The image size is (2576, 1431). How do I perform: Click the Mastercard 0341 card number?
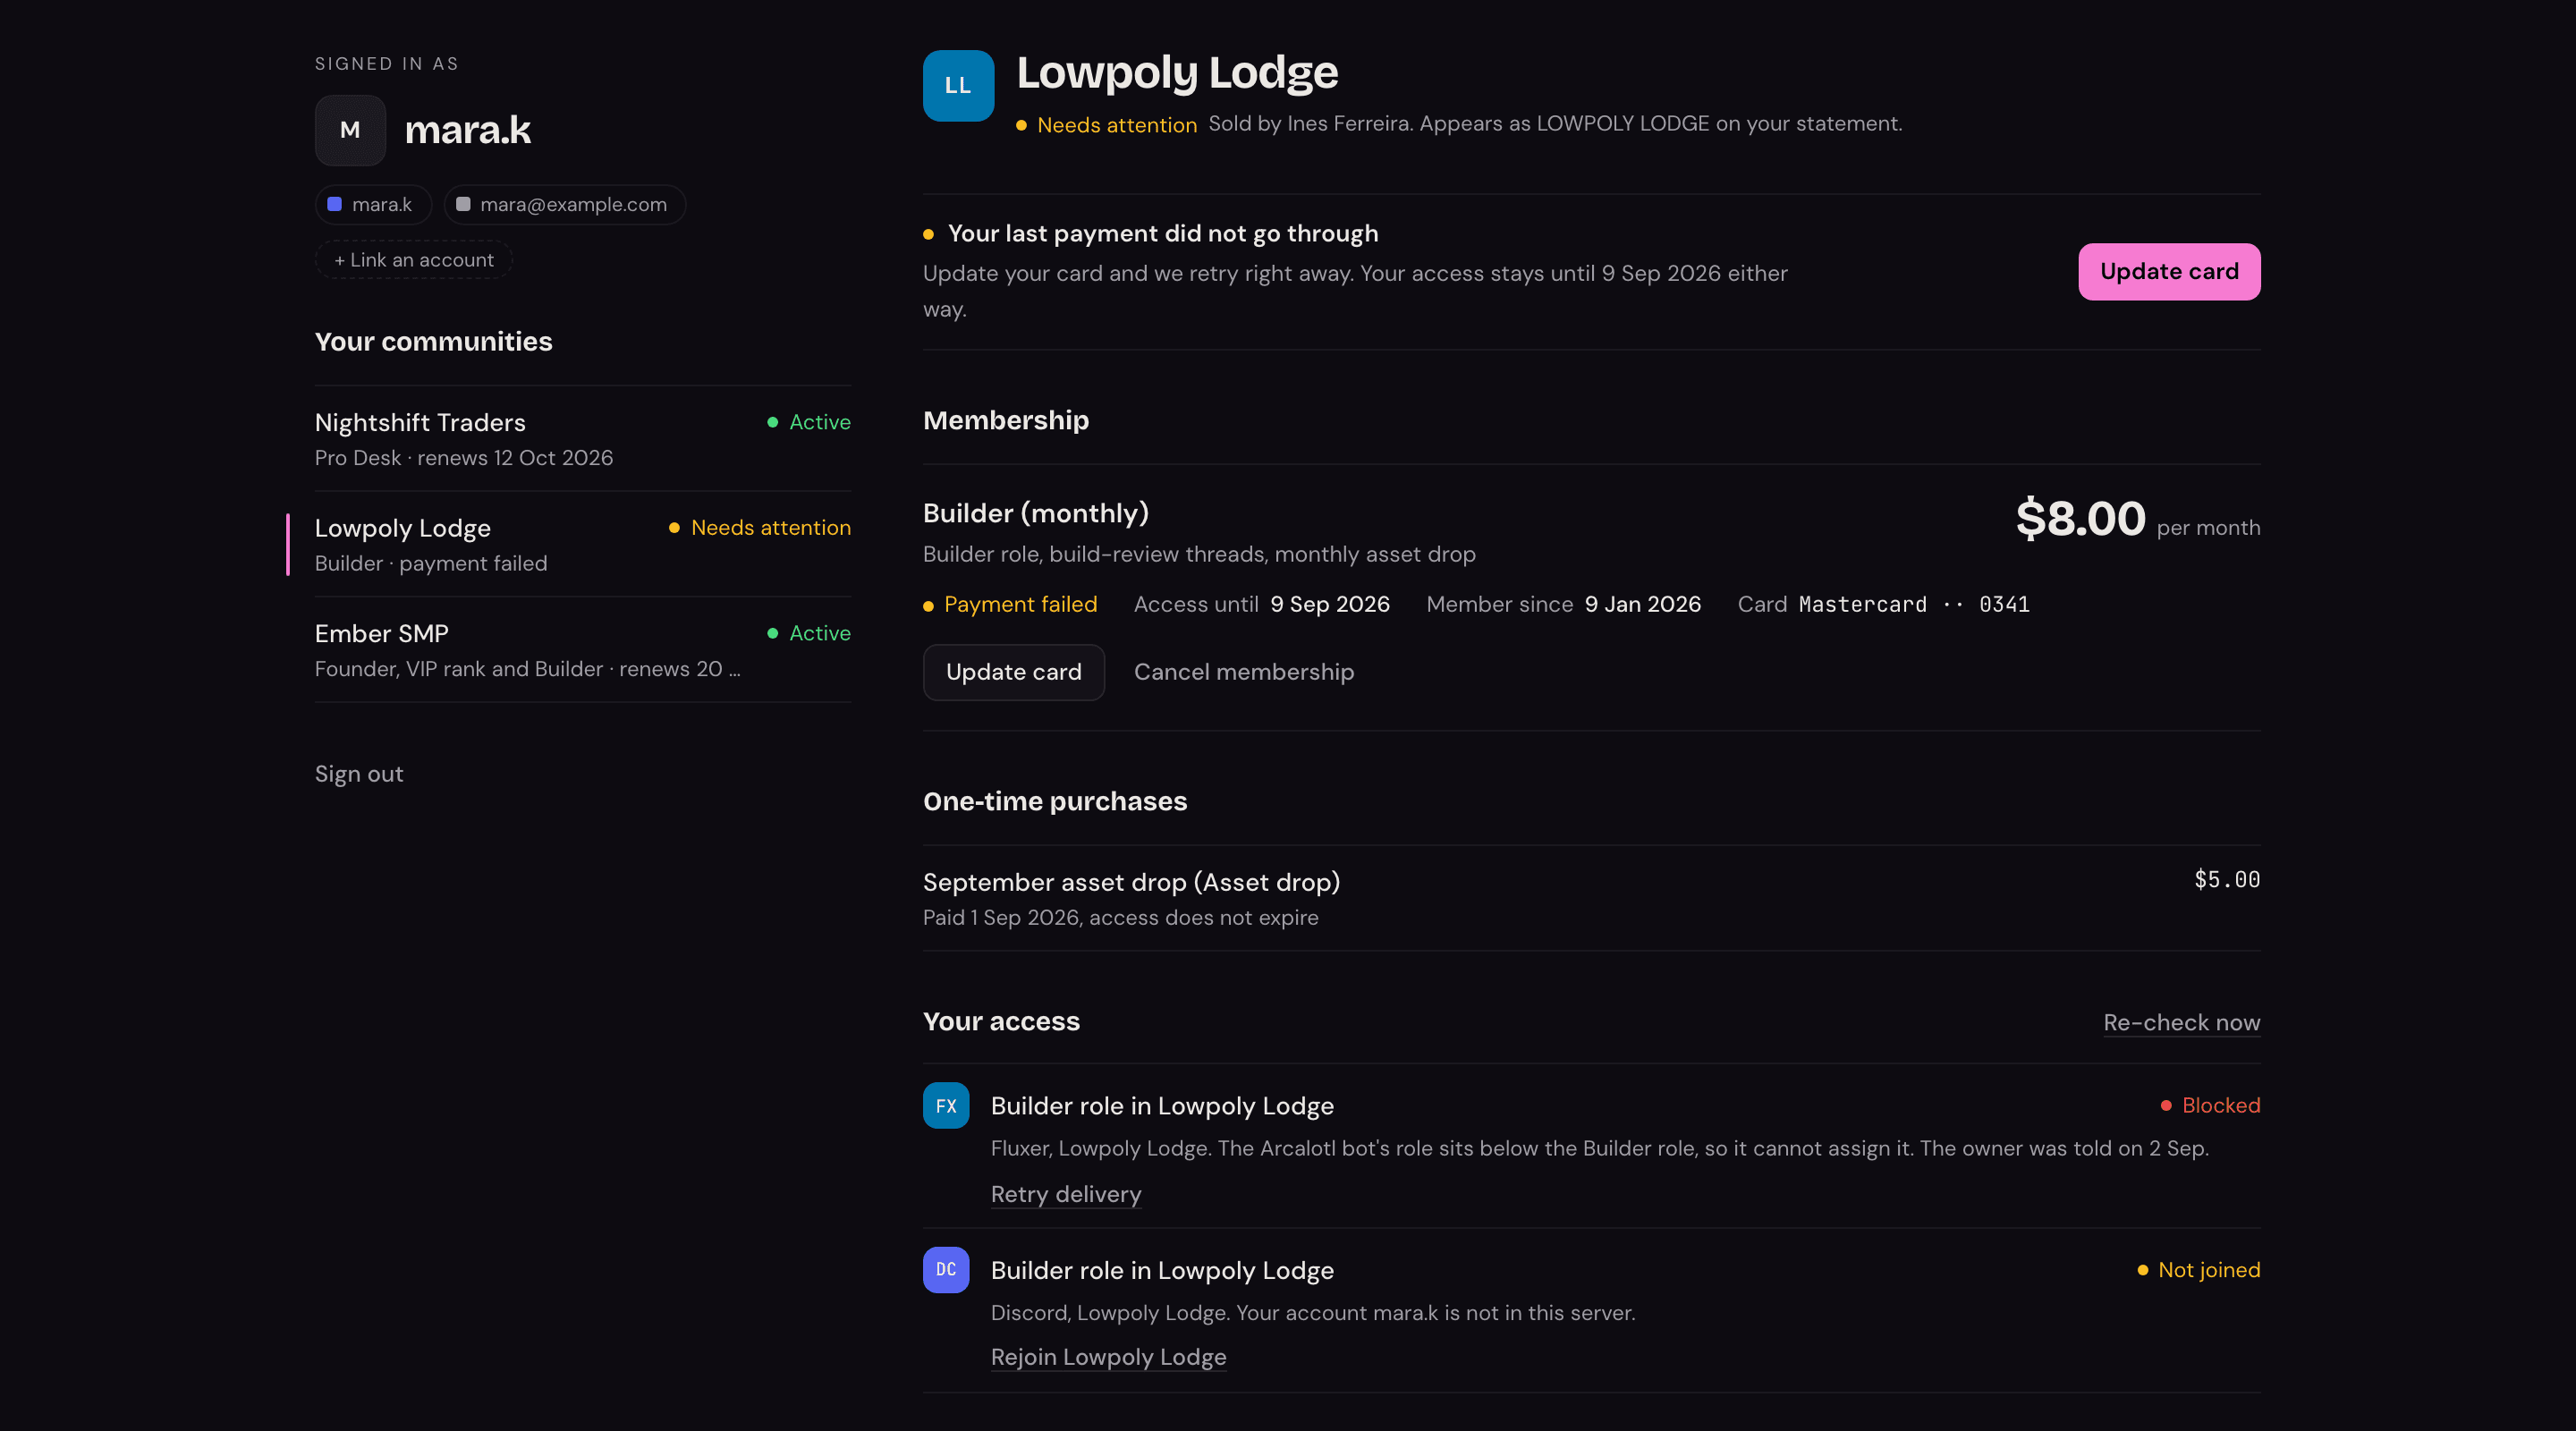pos(1914,604)
